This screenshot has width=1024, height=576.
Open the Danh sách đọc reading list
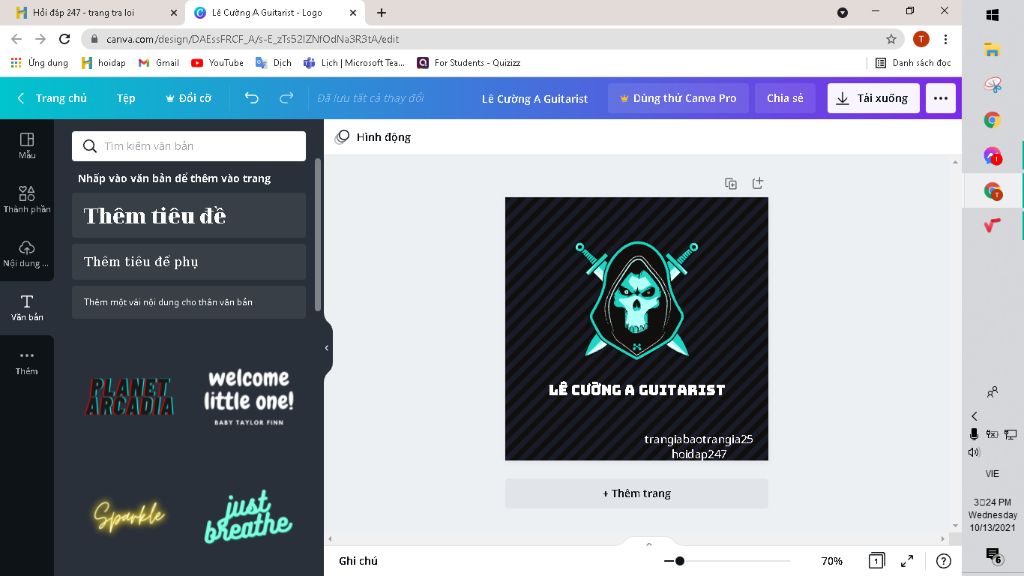(x=913, y=63)
